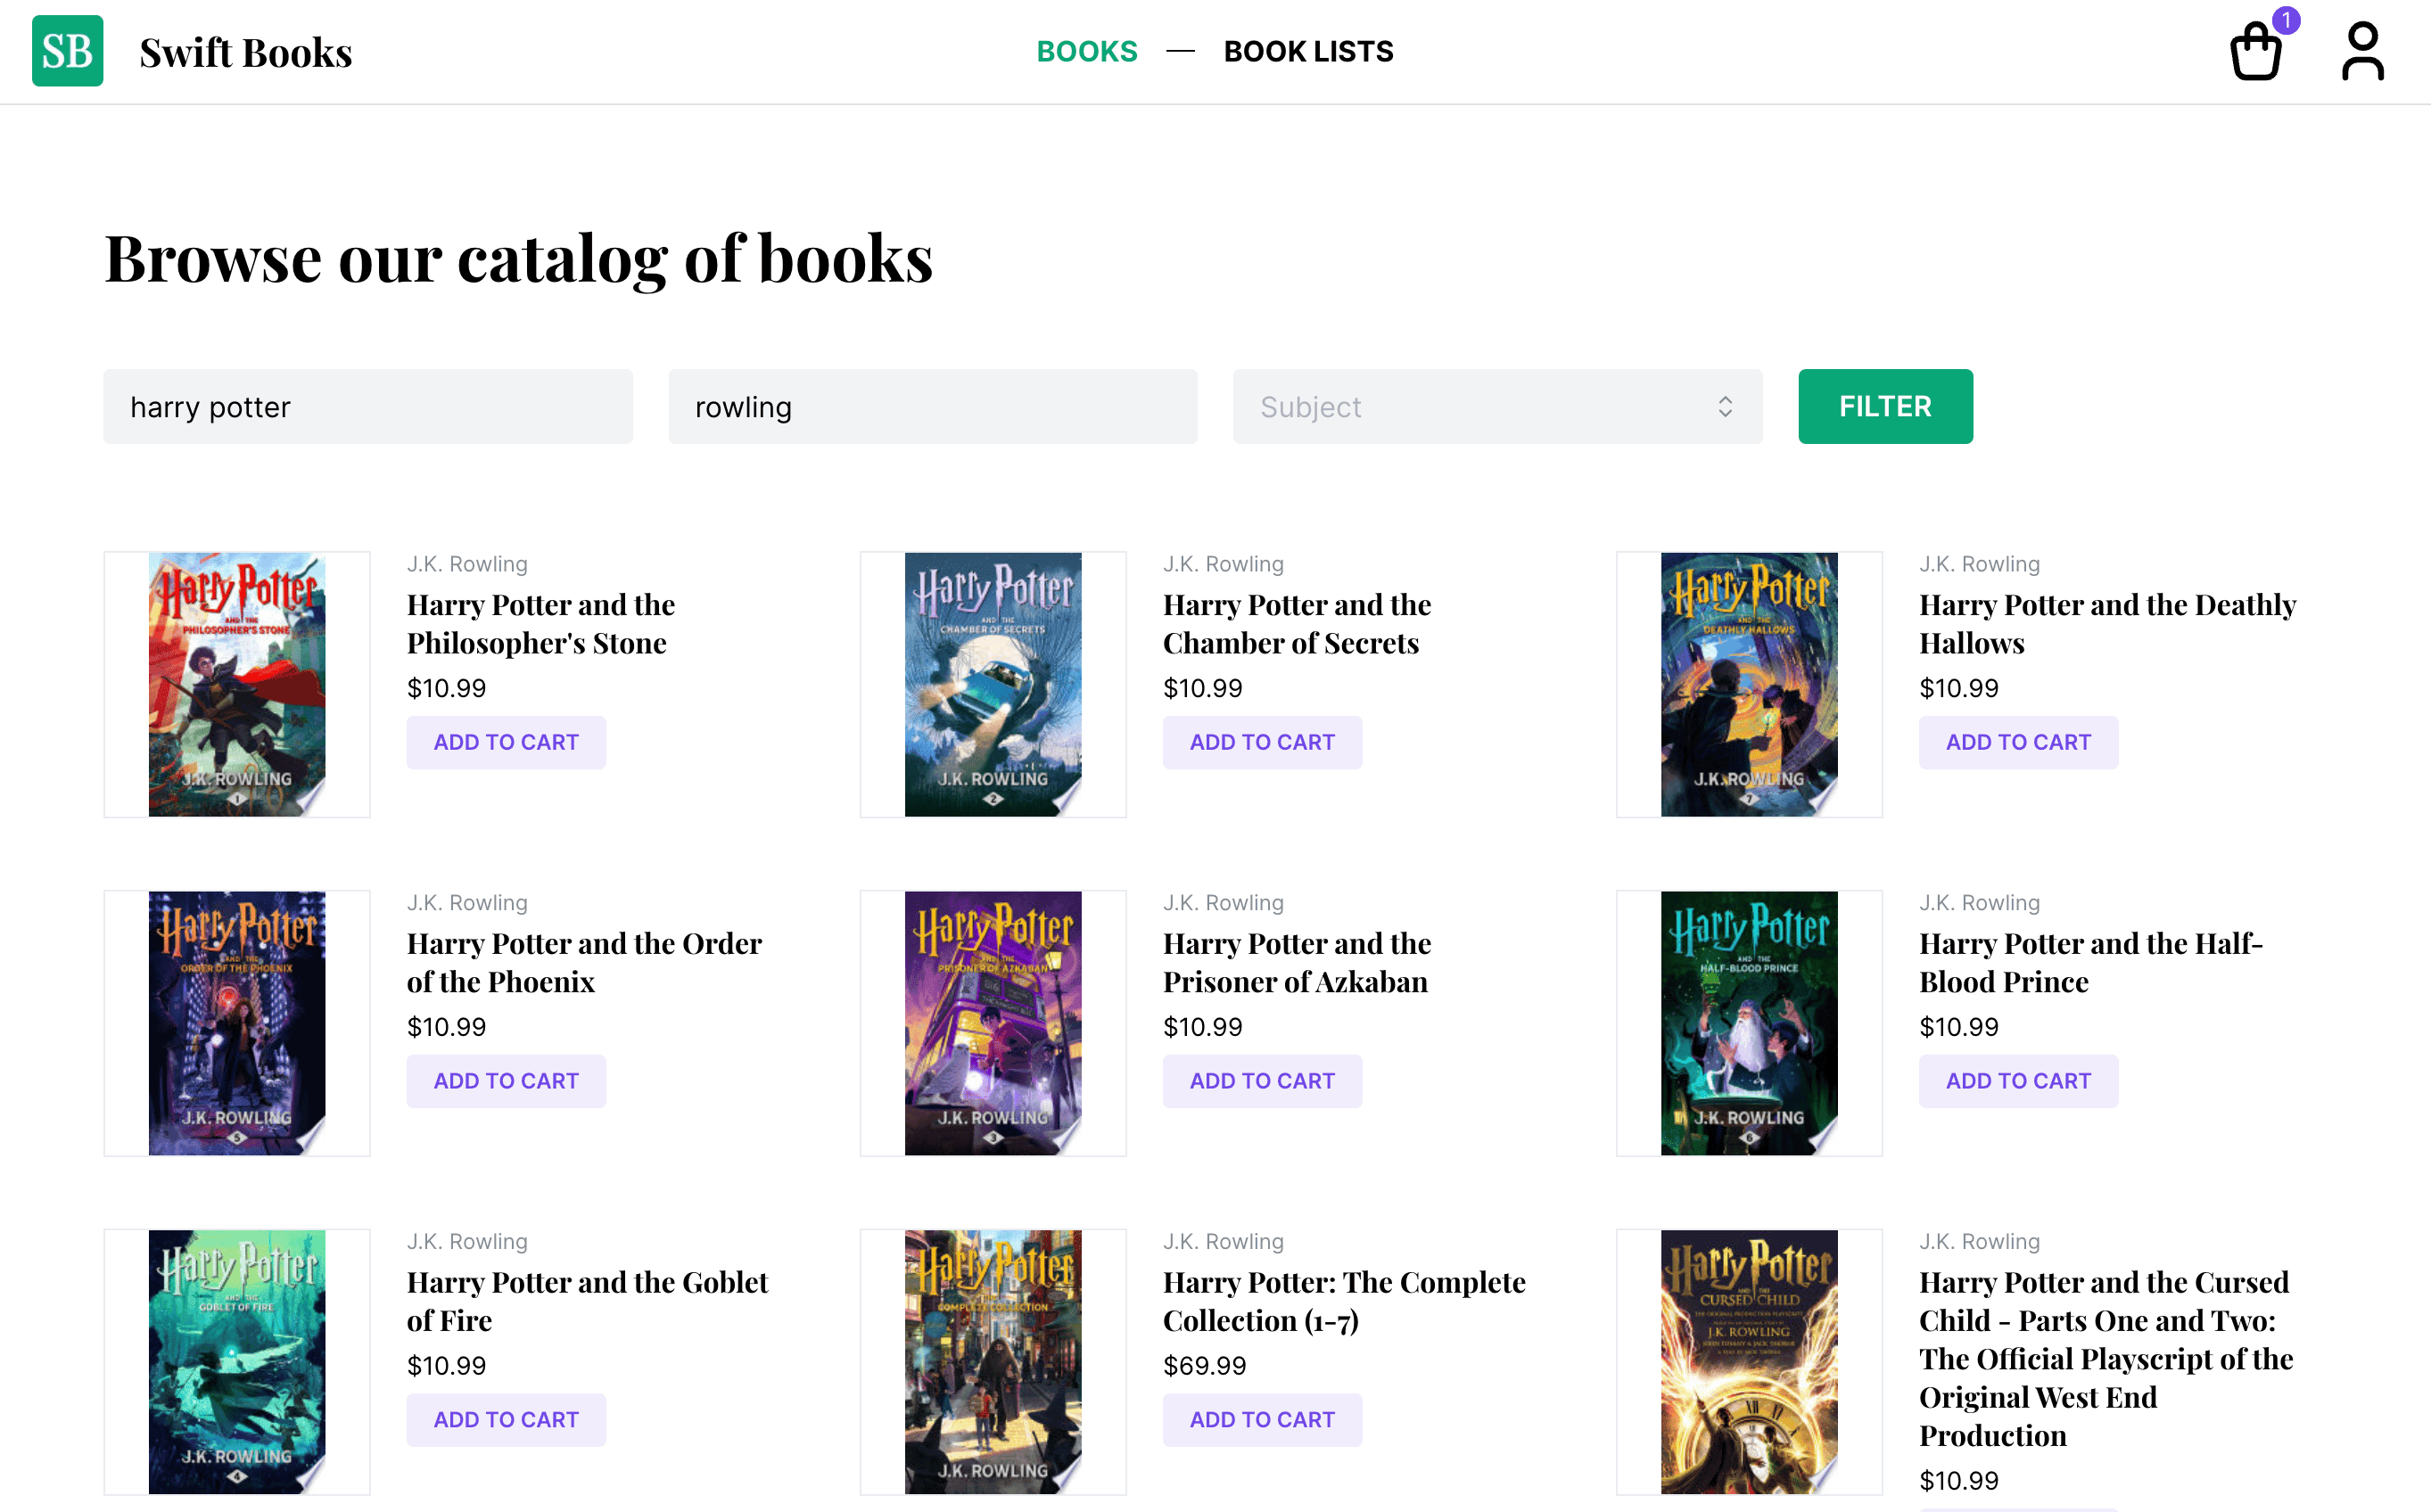Click J.K. Rowling author above Philosopher's Stone
The image size is (2431, 1512).
coord(467,564)
